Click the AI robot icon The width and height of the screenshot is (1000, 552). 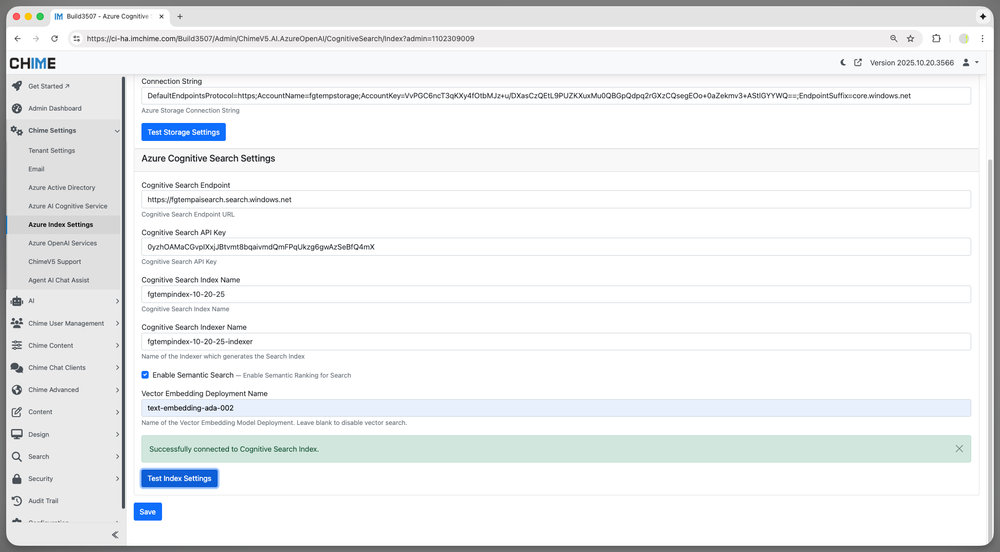point(17,301)
